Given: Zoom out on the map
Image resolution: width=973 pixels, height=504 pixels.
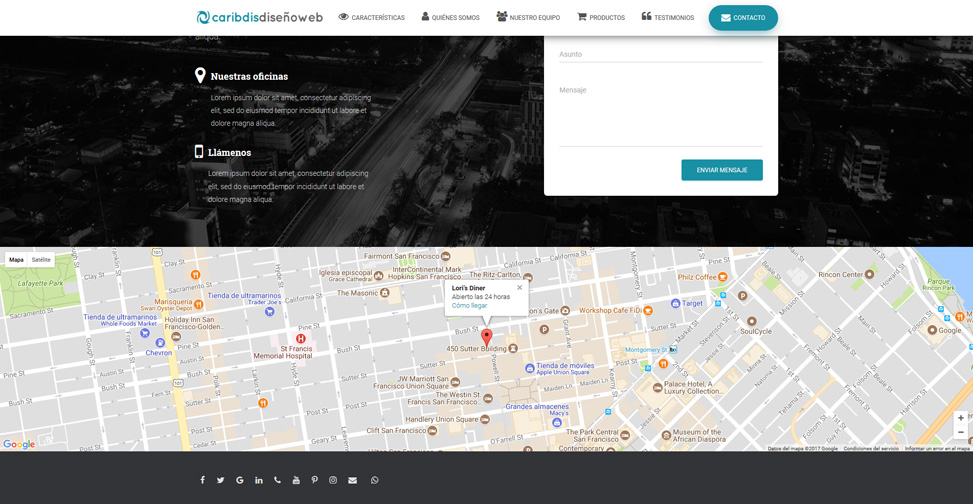Looking at the screenshot, I should 961,432.
